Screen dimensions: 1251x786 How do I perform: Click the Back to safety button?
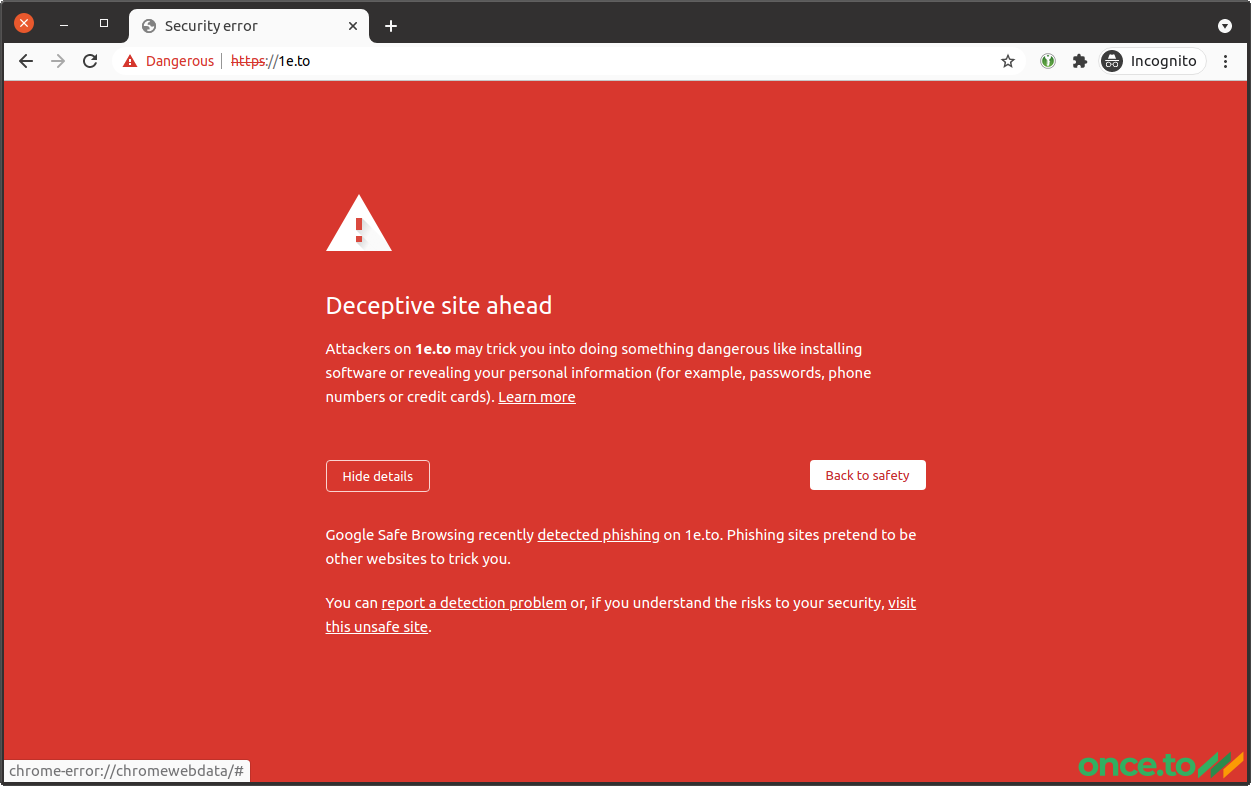tap(868, 475)
